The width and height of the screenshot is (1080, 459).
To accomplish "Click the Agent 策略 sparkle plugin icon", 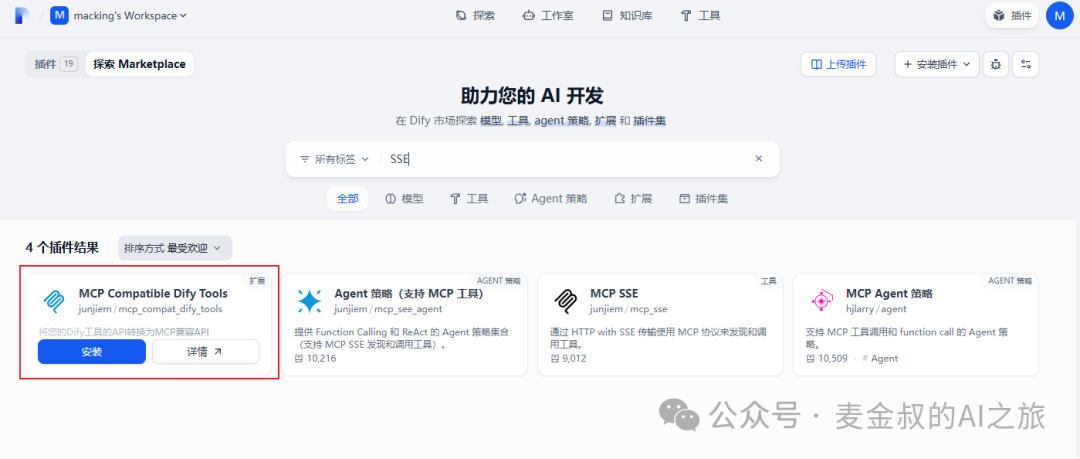I will (309, 301).
